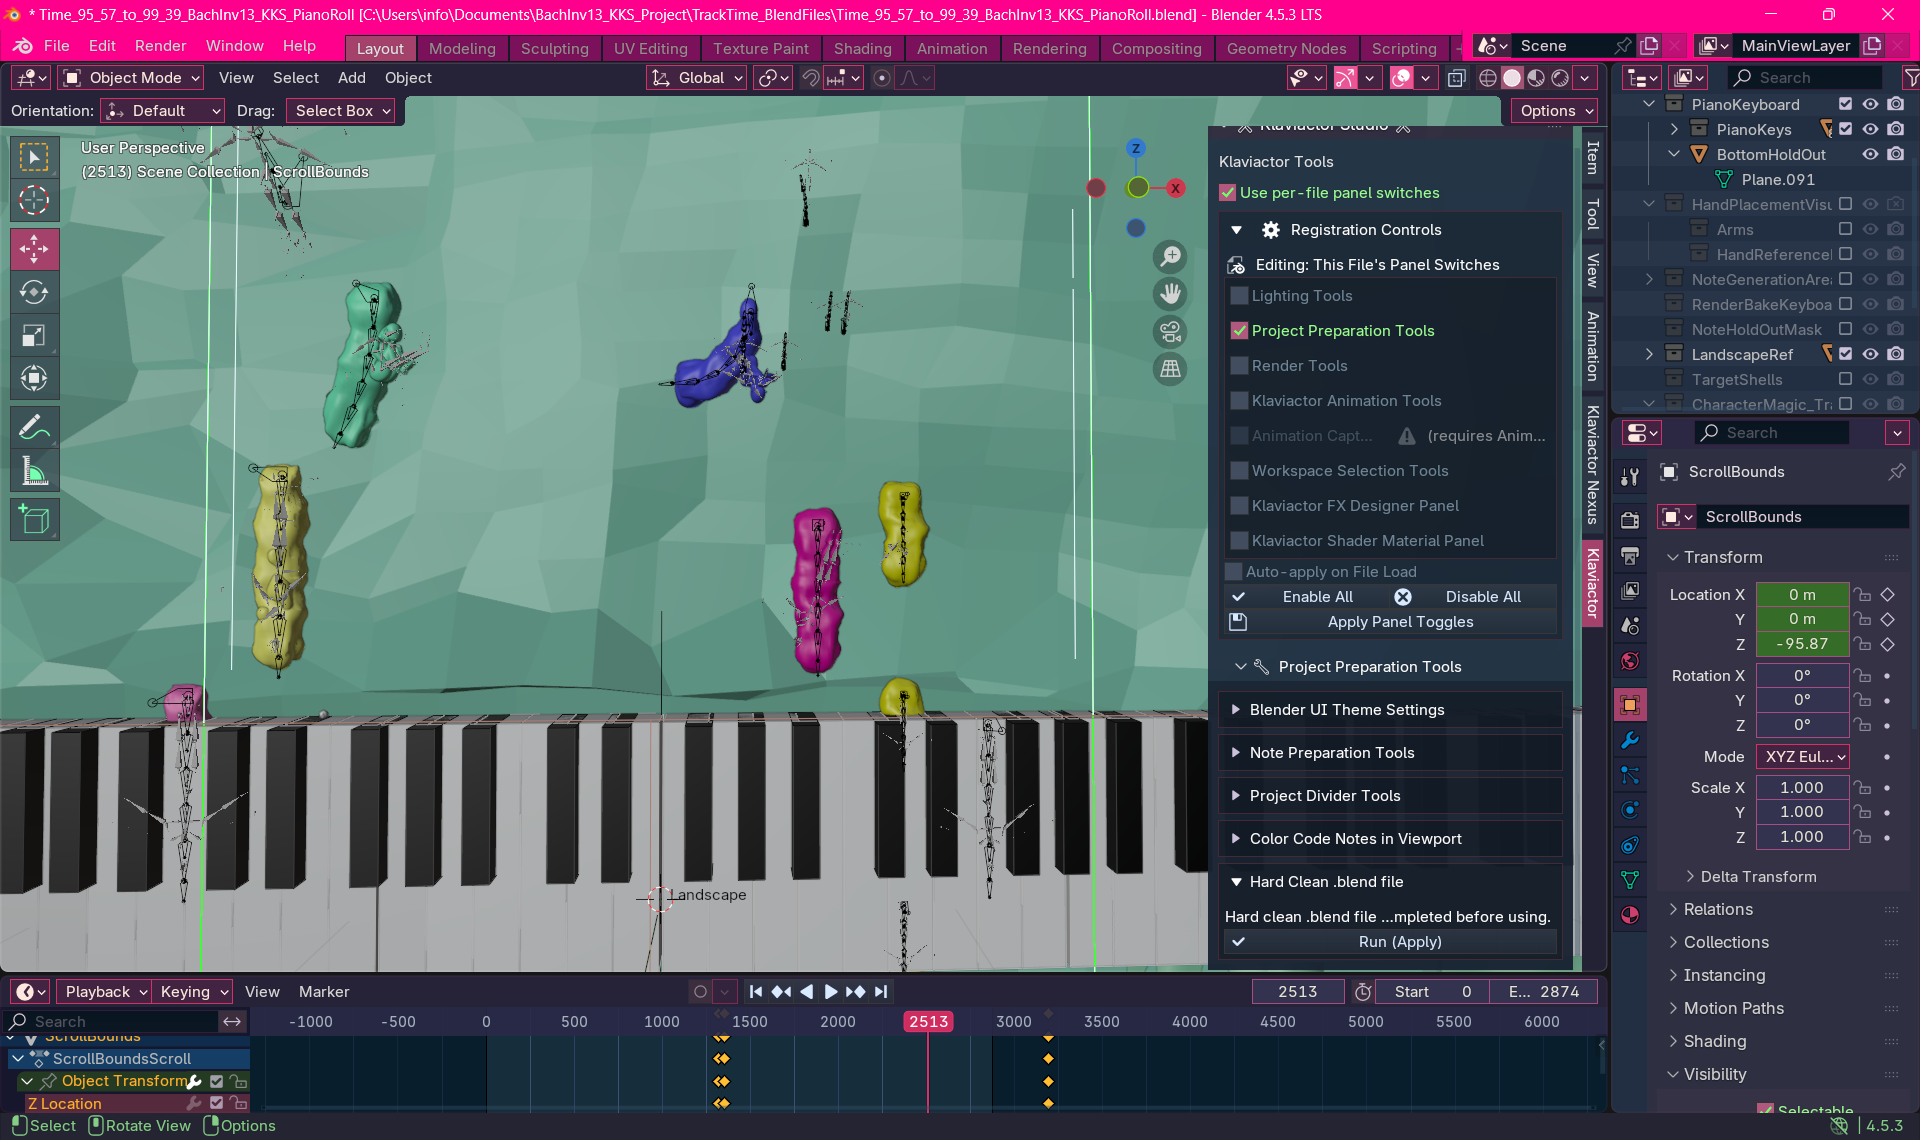The height and width of the screenshot is (1140, 1920).
Task: Open the Render menu
Action: click(x=160, y=46)
